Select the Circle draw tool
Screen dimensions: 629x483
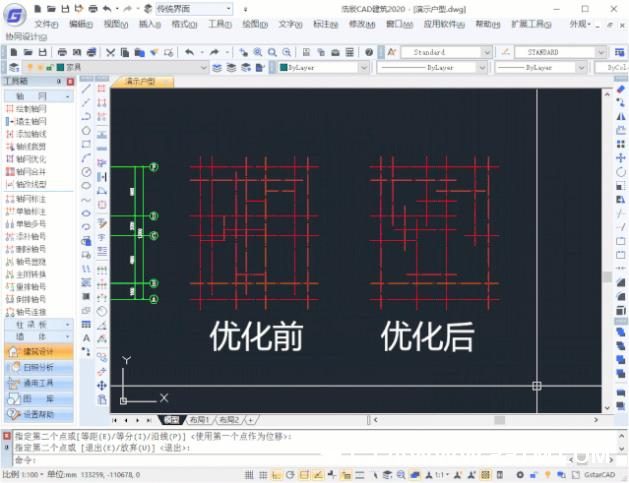pyautogui.click(x=86, y=172)
